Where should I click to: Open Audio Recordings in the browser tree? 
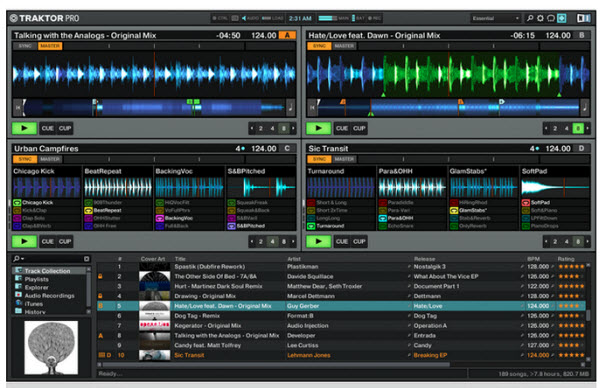pos(49,295)
